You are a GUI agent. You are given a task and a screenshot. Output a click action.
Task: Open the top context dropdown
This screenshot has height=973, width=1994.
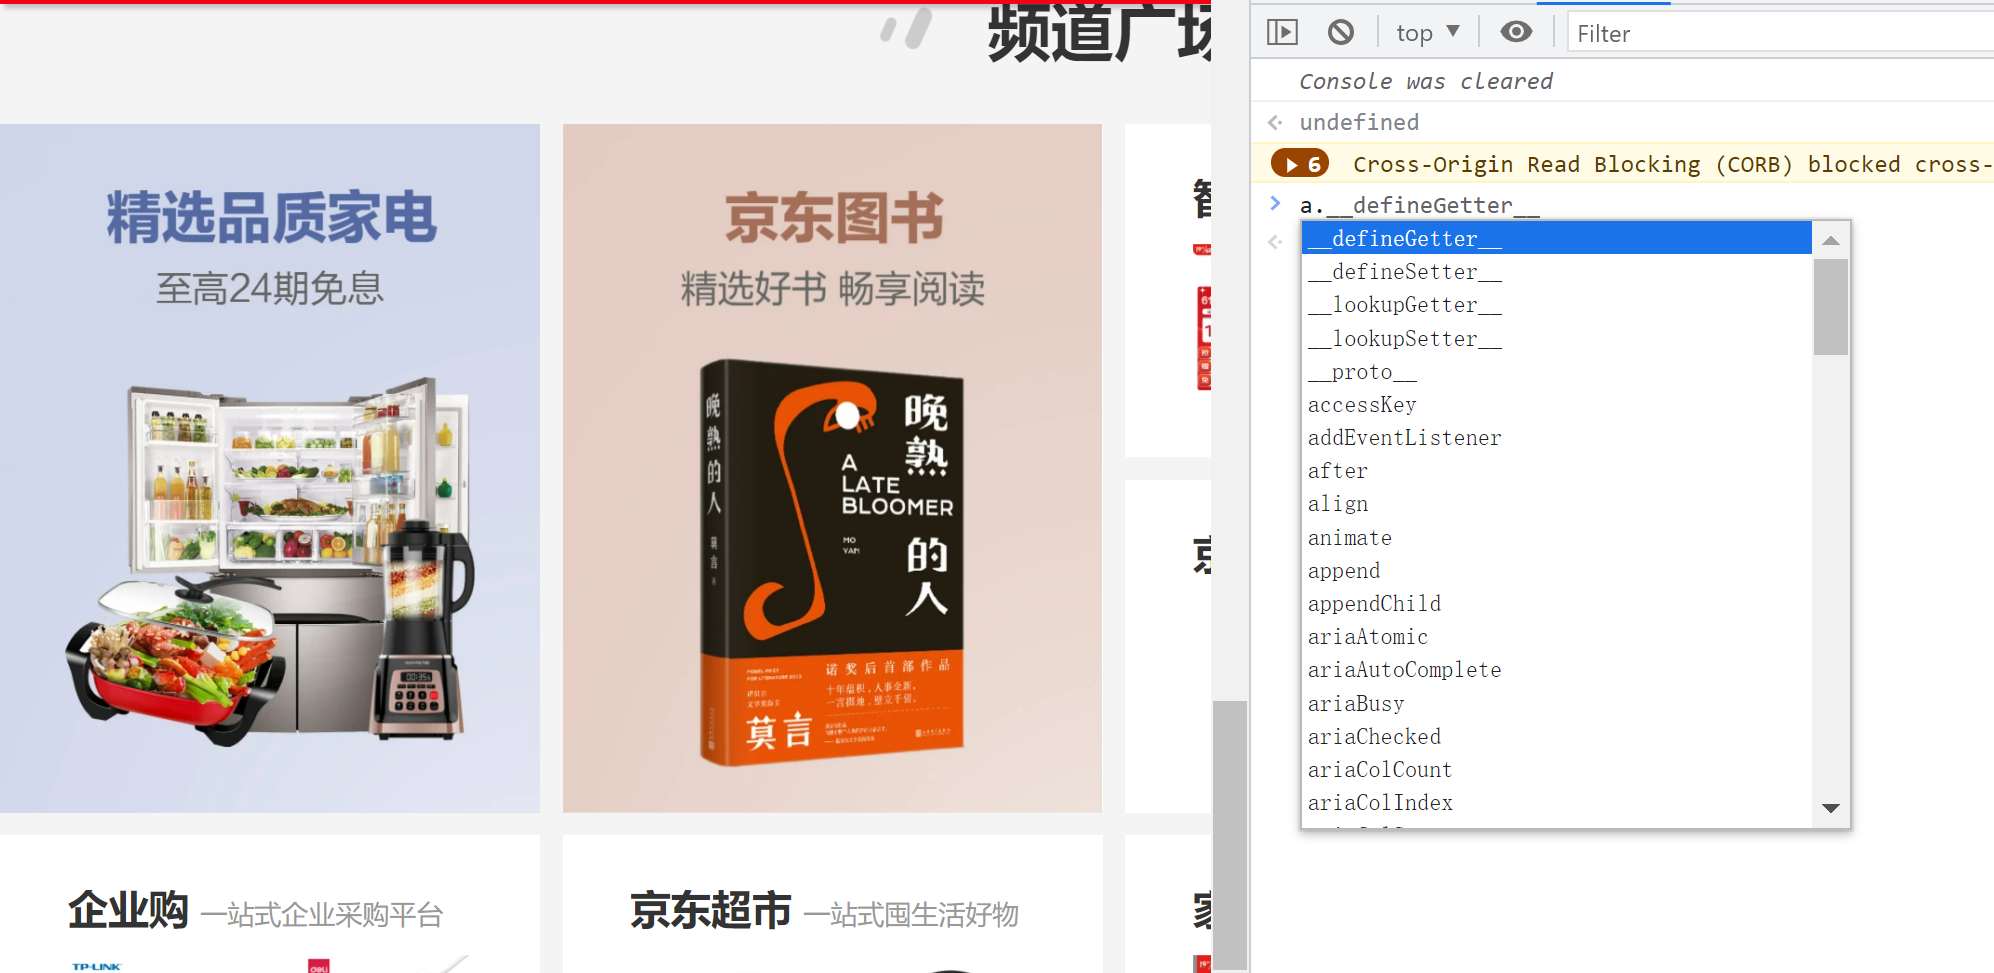pos(1428,33)
